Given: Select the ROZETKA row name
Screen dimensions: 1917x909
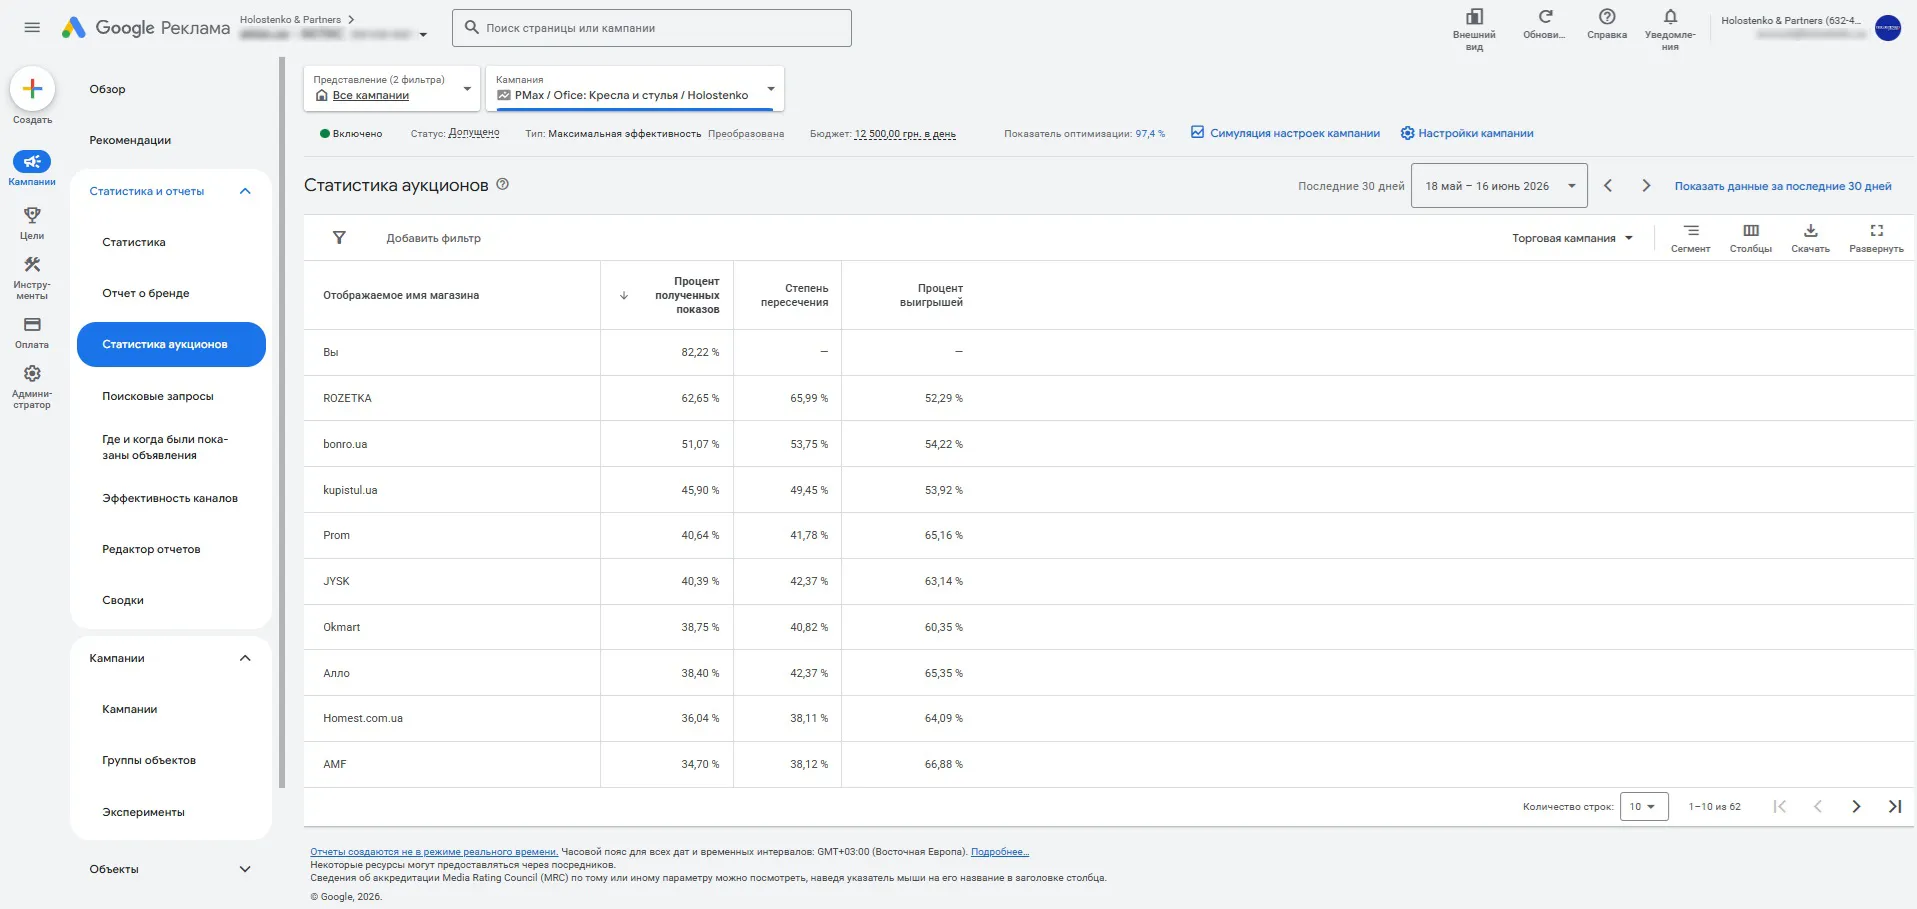Looking at the screenshot, I should [x=347, y=398].
